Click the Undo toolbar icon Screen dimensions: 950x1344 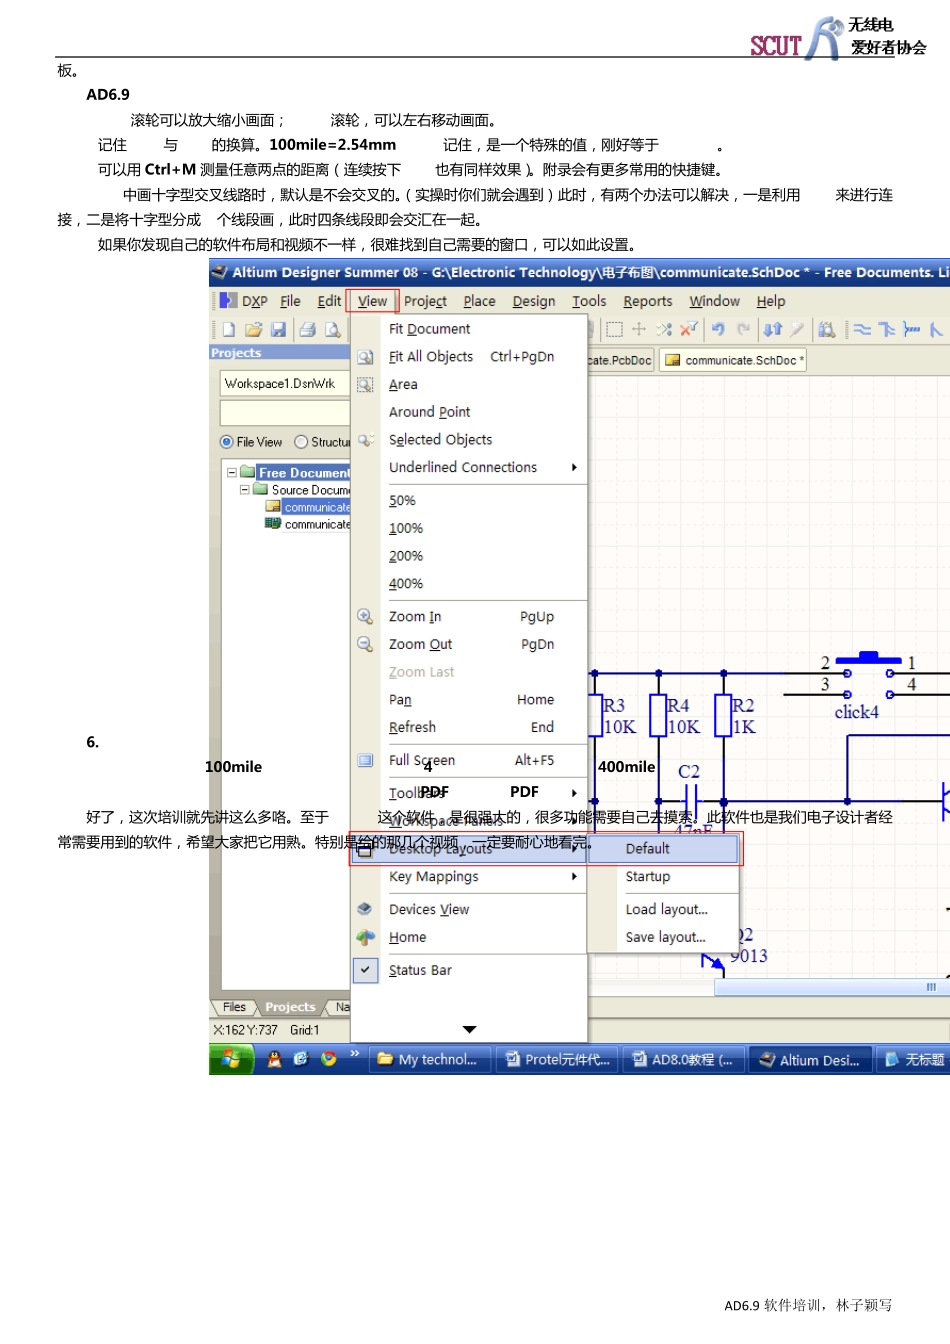pyautogui.click(x=718, y=329)
